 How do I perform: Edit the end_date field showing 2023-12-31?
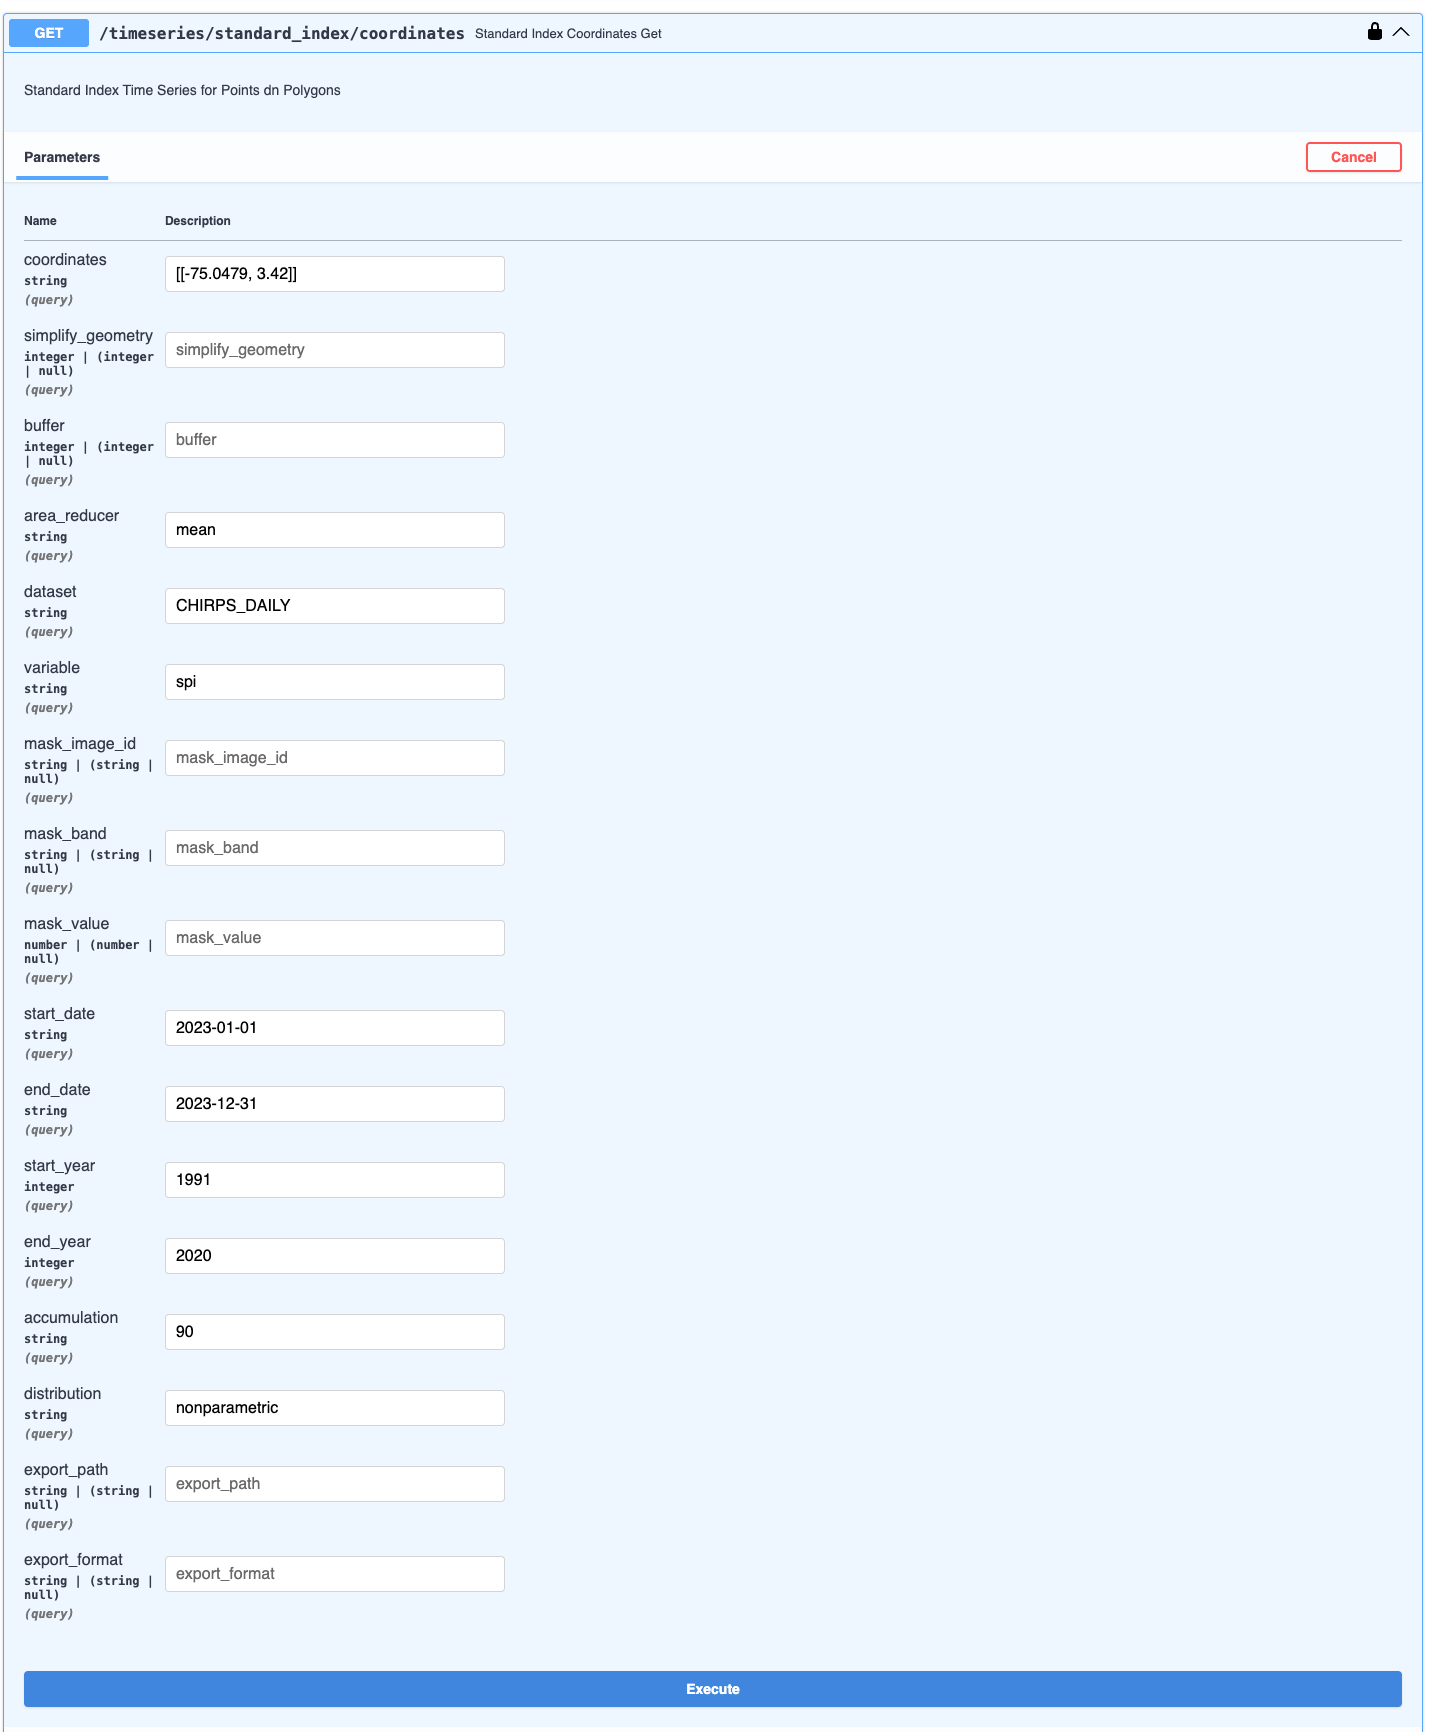point(334,1104)
